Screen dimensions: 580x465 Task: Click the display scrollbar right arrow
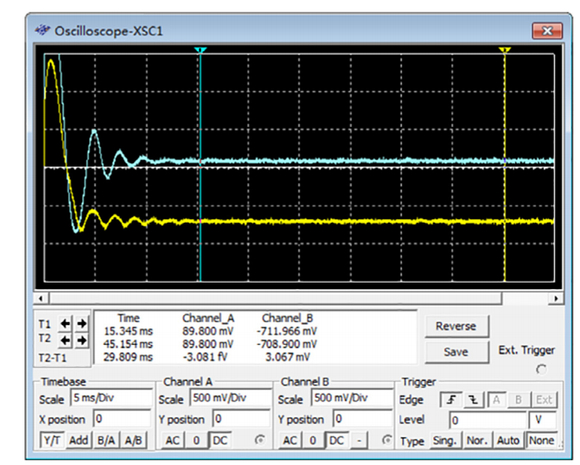tap(556, 299)
